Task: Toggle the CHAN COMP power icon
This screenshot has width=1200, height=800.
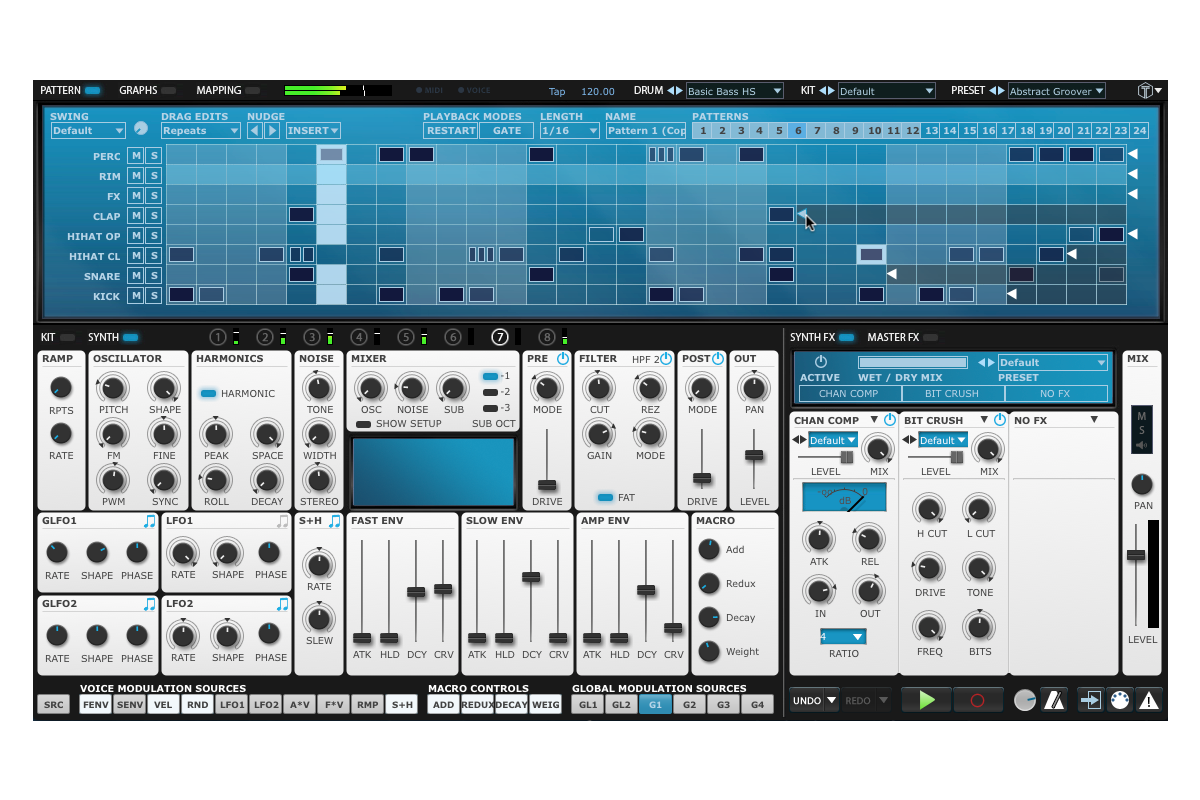Action: pos(889,420)
